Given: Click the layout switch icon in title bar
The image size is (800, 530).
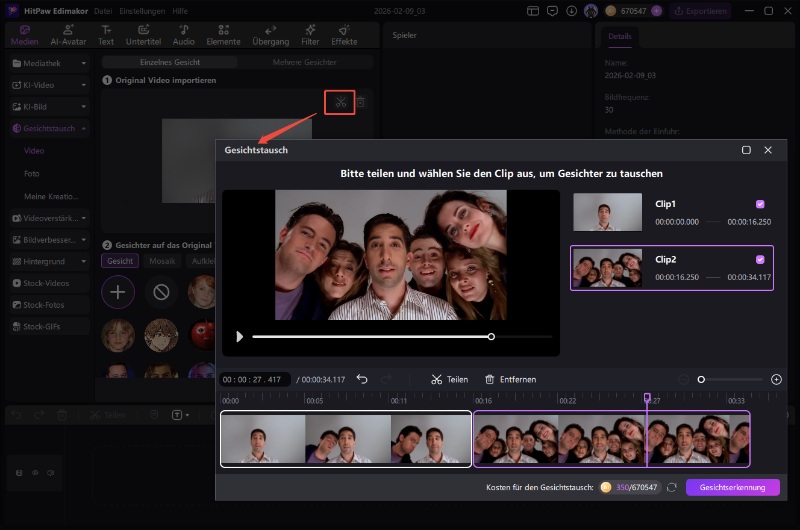Looking at the screenshot, I should 533,11.
